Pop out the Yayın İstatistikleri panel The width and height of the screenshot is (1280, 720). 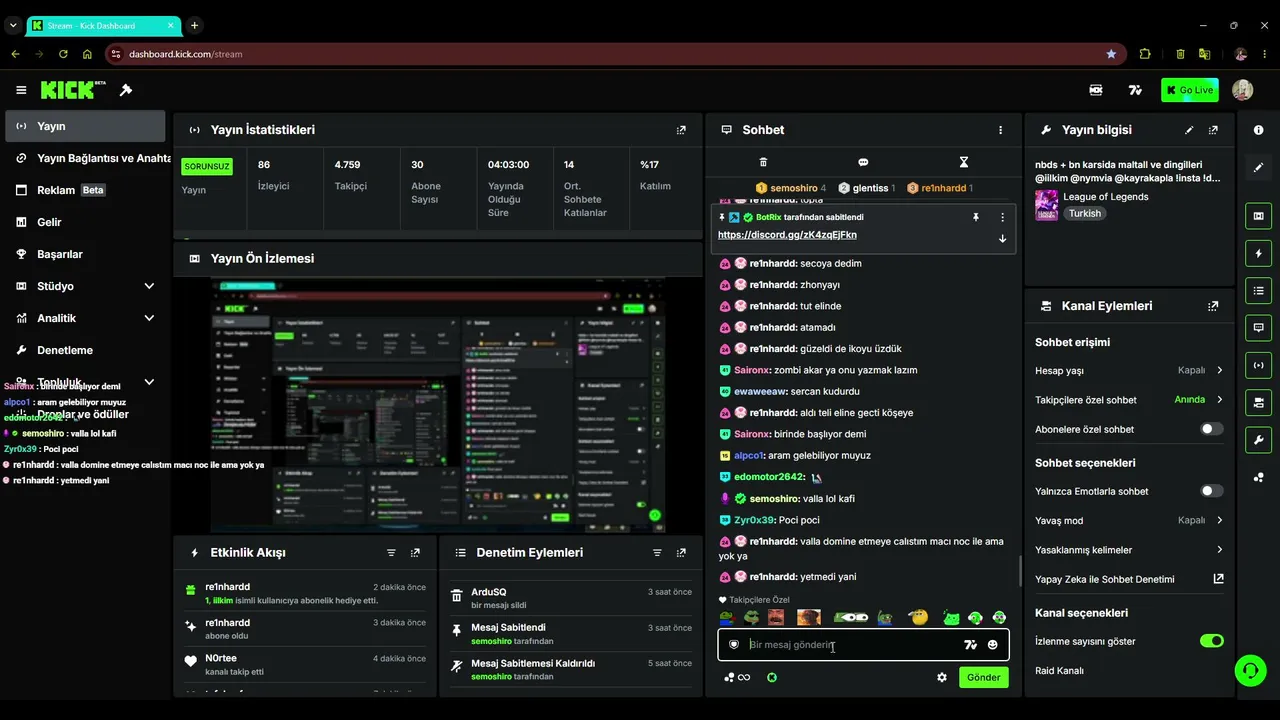(x=681, y=130)
